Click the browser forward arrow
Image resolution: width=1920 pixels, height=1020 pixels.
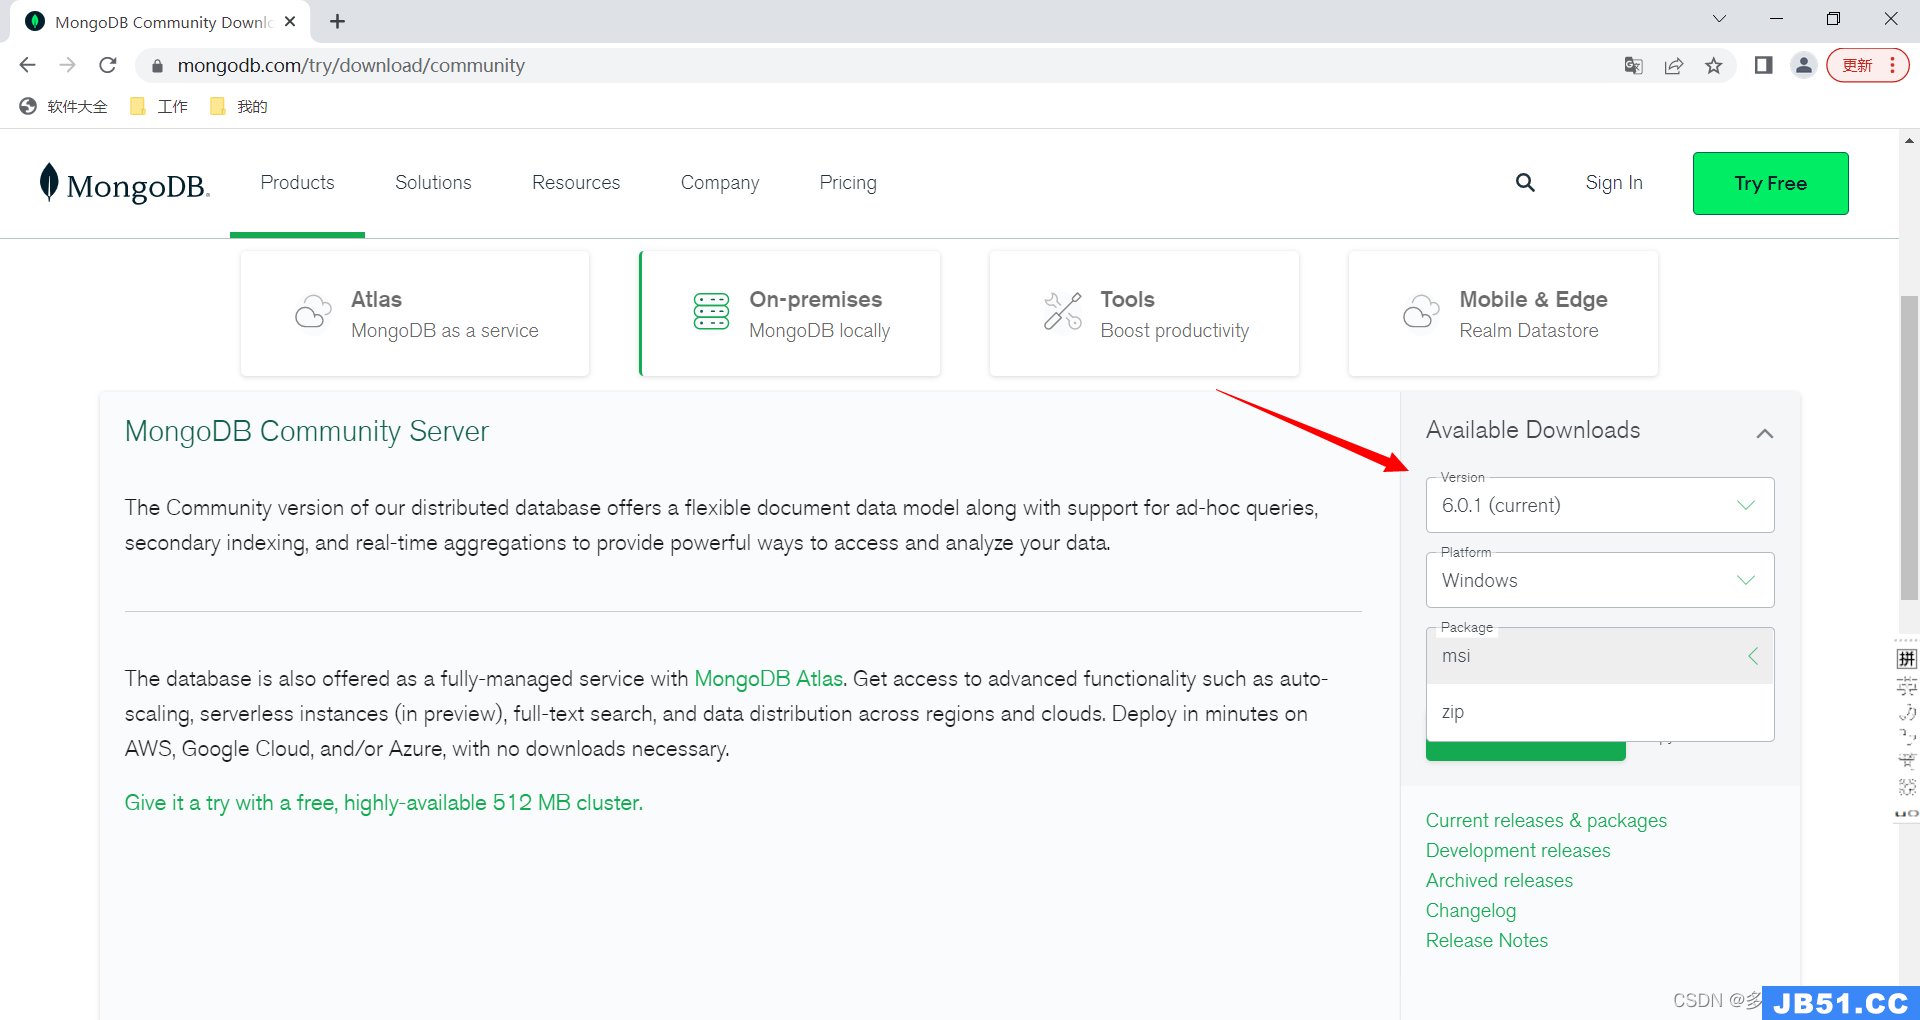tap(67, 65)
